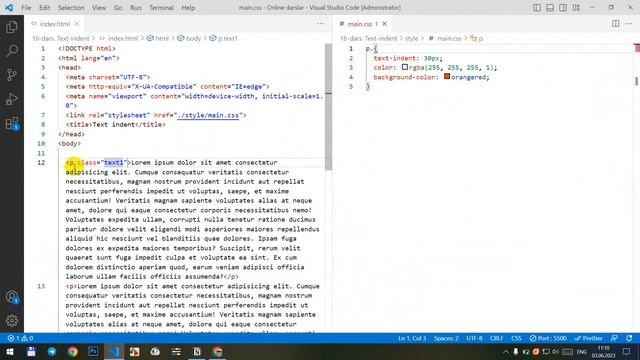Switch to the index.html tab

tap(55, 24)
